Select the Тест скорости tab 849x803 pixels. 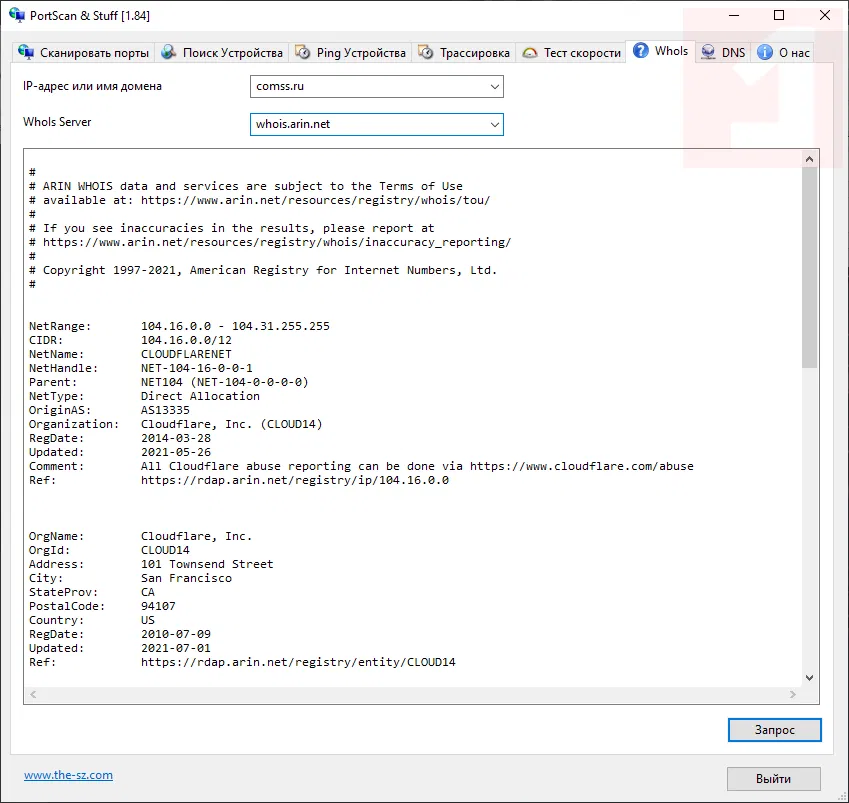click(x=571, y=53)
